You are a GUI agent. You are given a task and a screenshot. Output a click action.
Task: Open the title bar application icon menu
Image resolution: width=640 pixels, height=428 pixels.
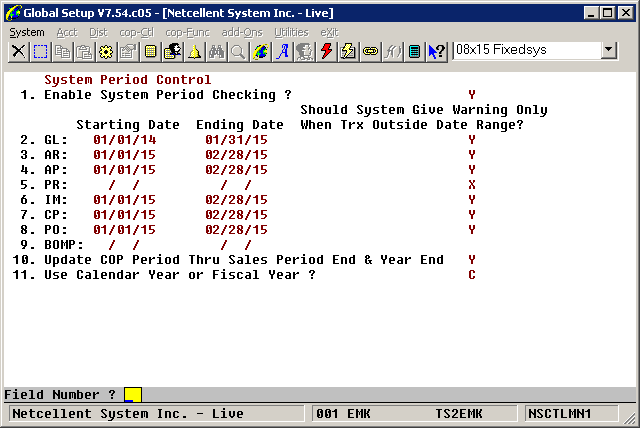[11, 11]
